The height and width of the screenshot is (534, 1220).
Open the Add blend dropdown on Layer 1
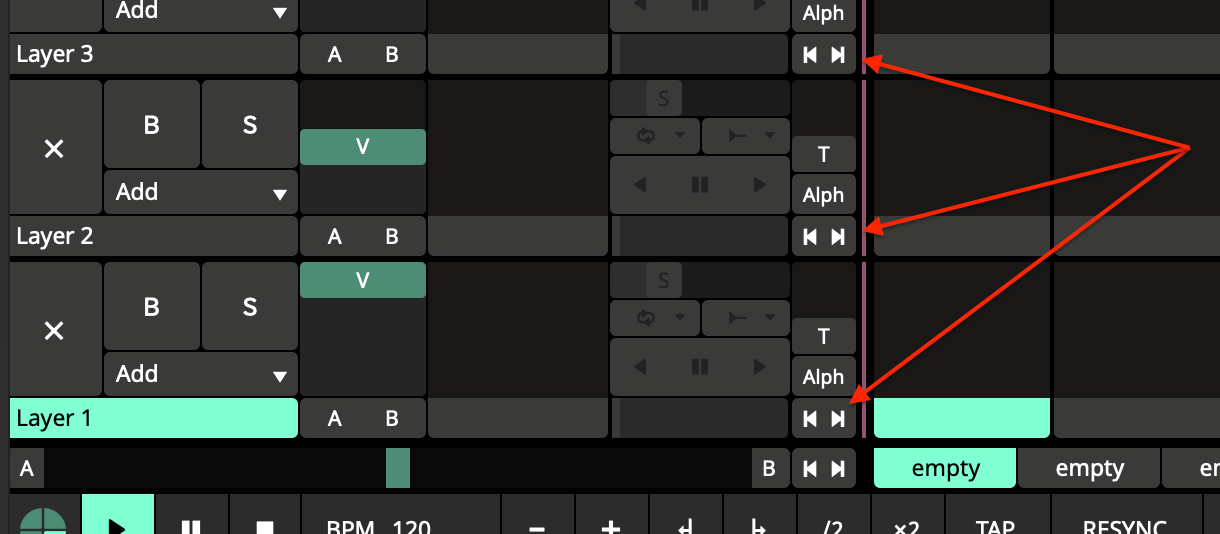pyautogui.click(x=200, y=374)
